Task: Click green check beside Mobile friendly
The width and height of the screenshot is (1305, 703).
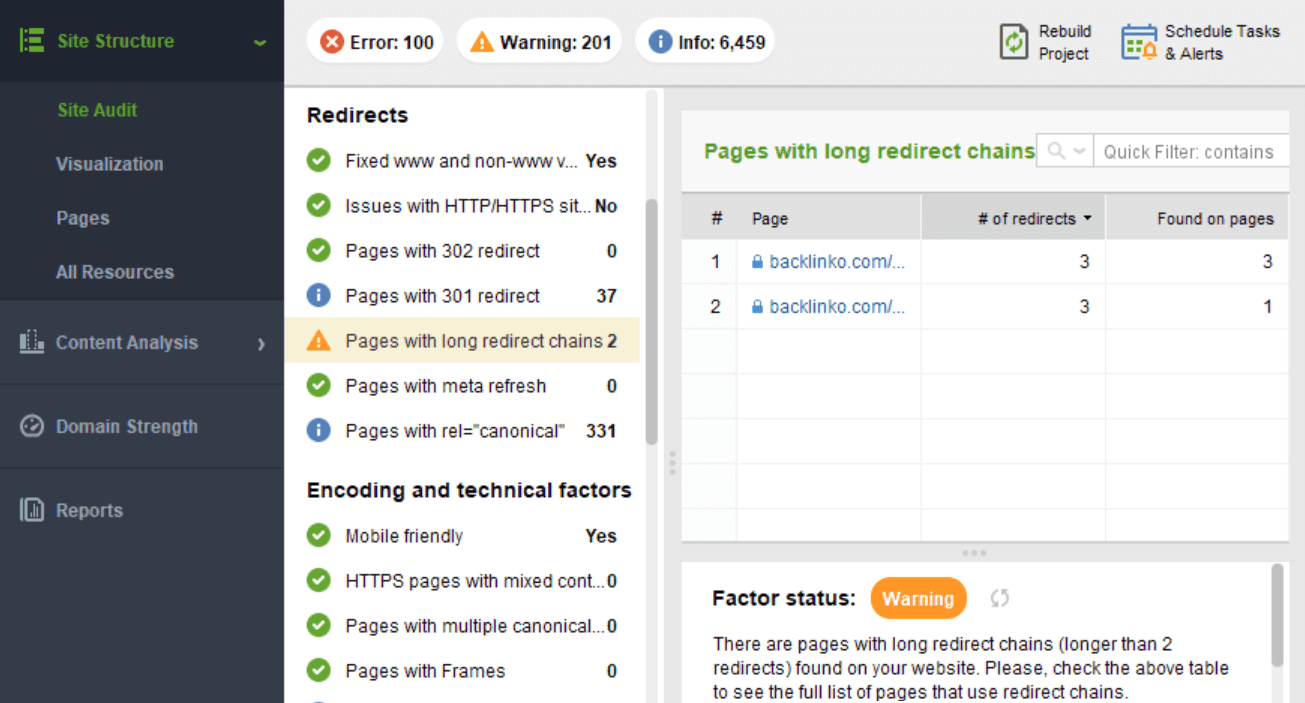Action: tap(318, 536)
